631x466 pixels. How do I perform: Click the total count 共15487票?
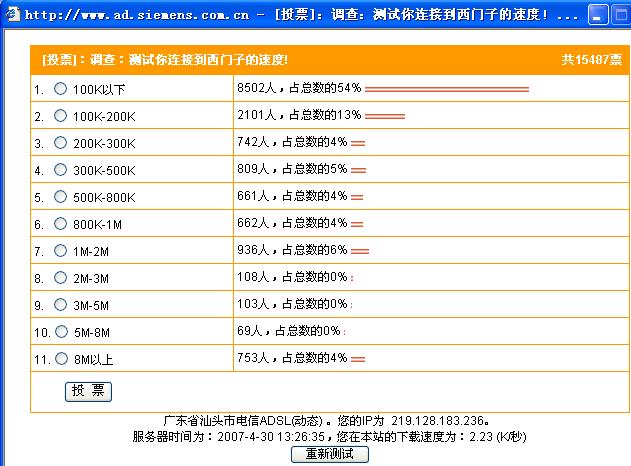[592, 60]
